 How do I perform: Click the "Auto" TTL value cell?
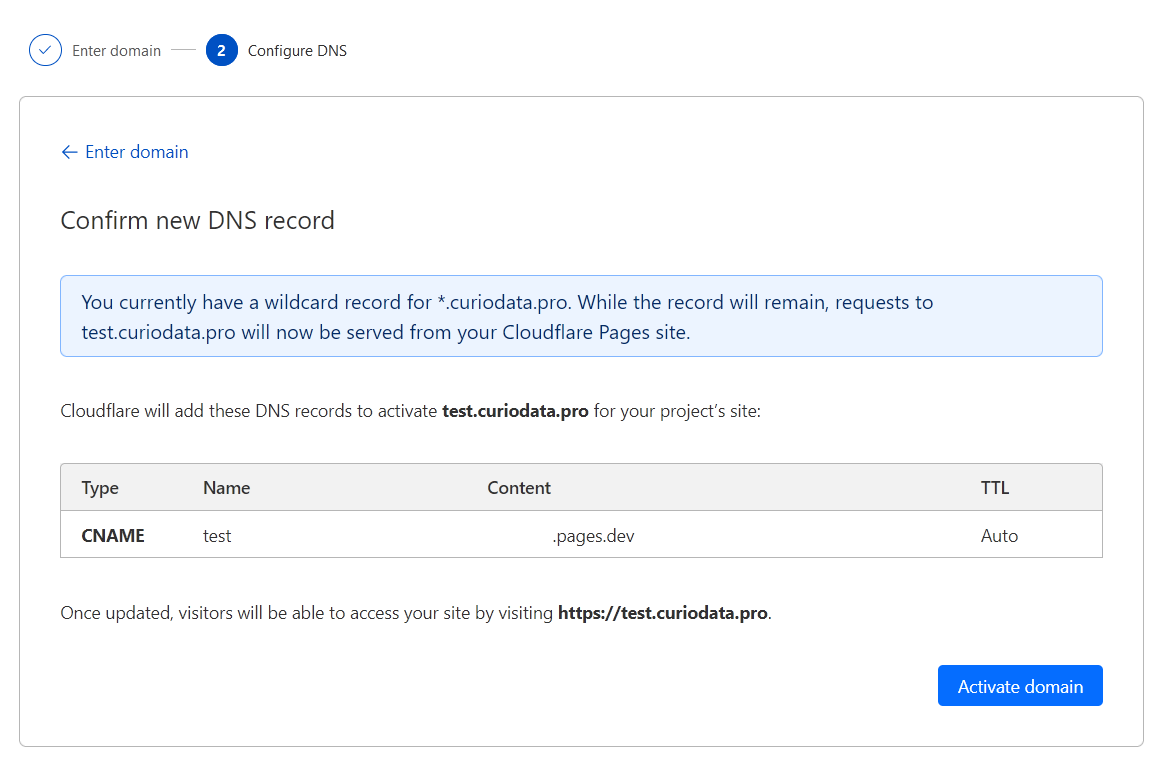click(999, 536)
